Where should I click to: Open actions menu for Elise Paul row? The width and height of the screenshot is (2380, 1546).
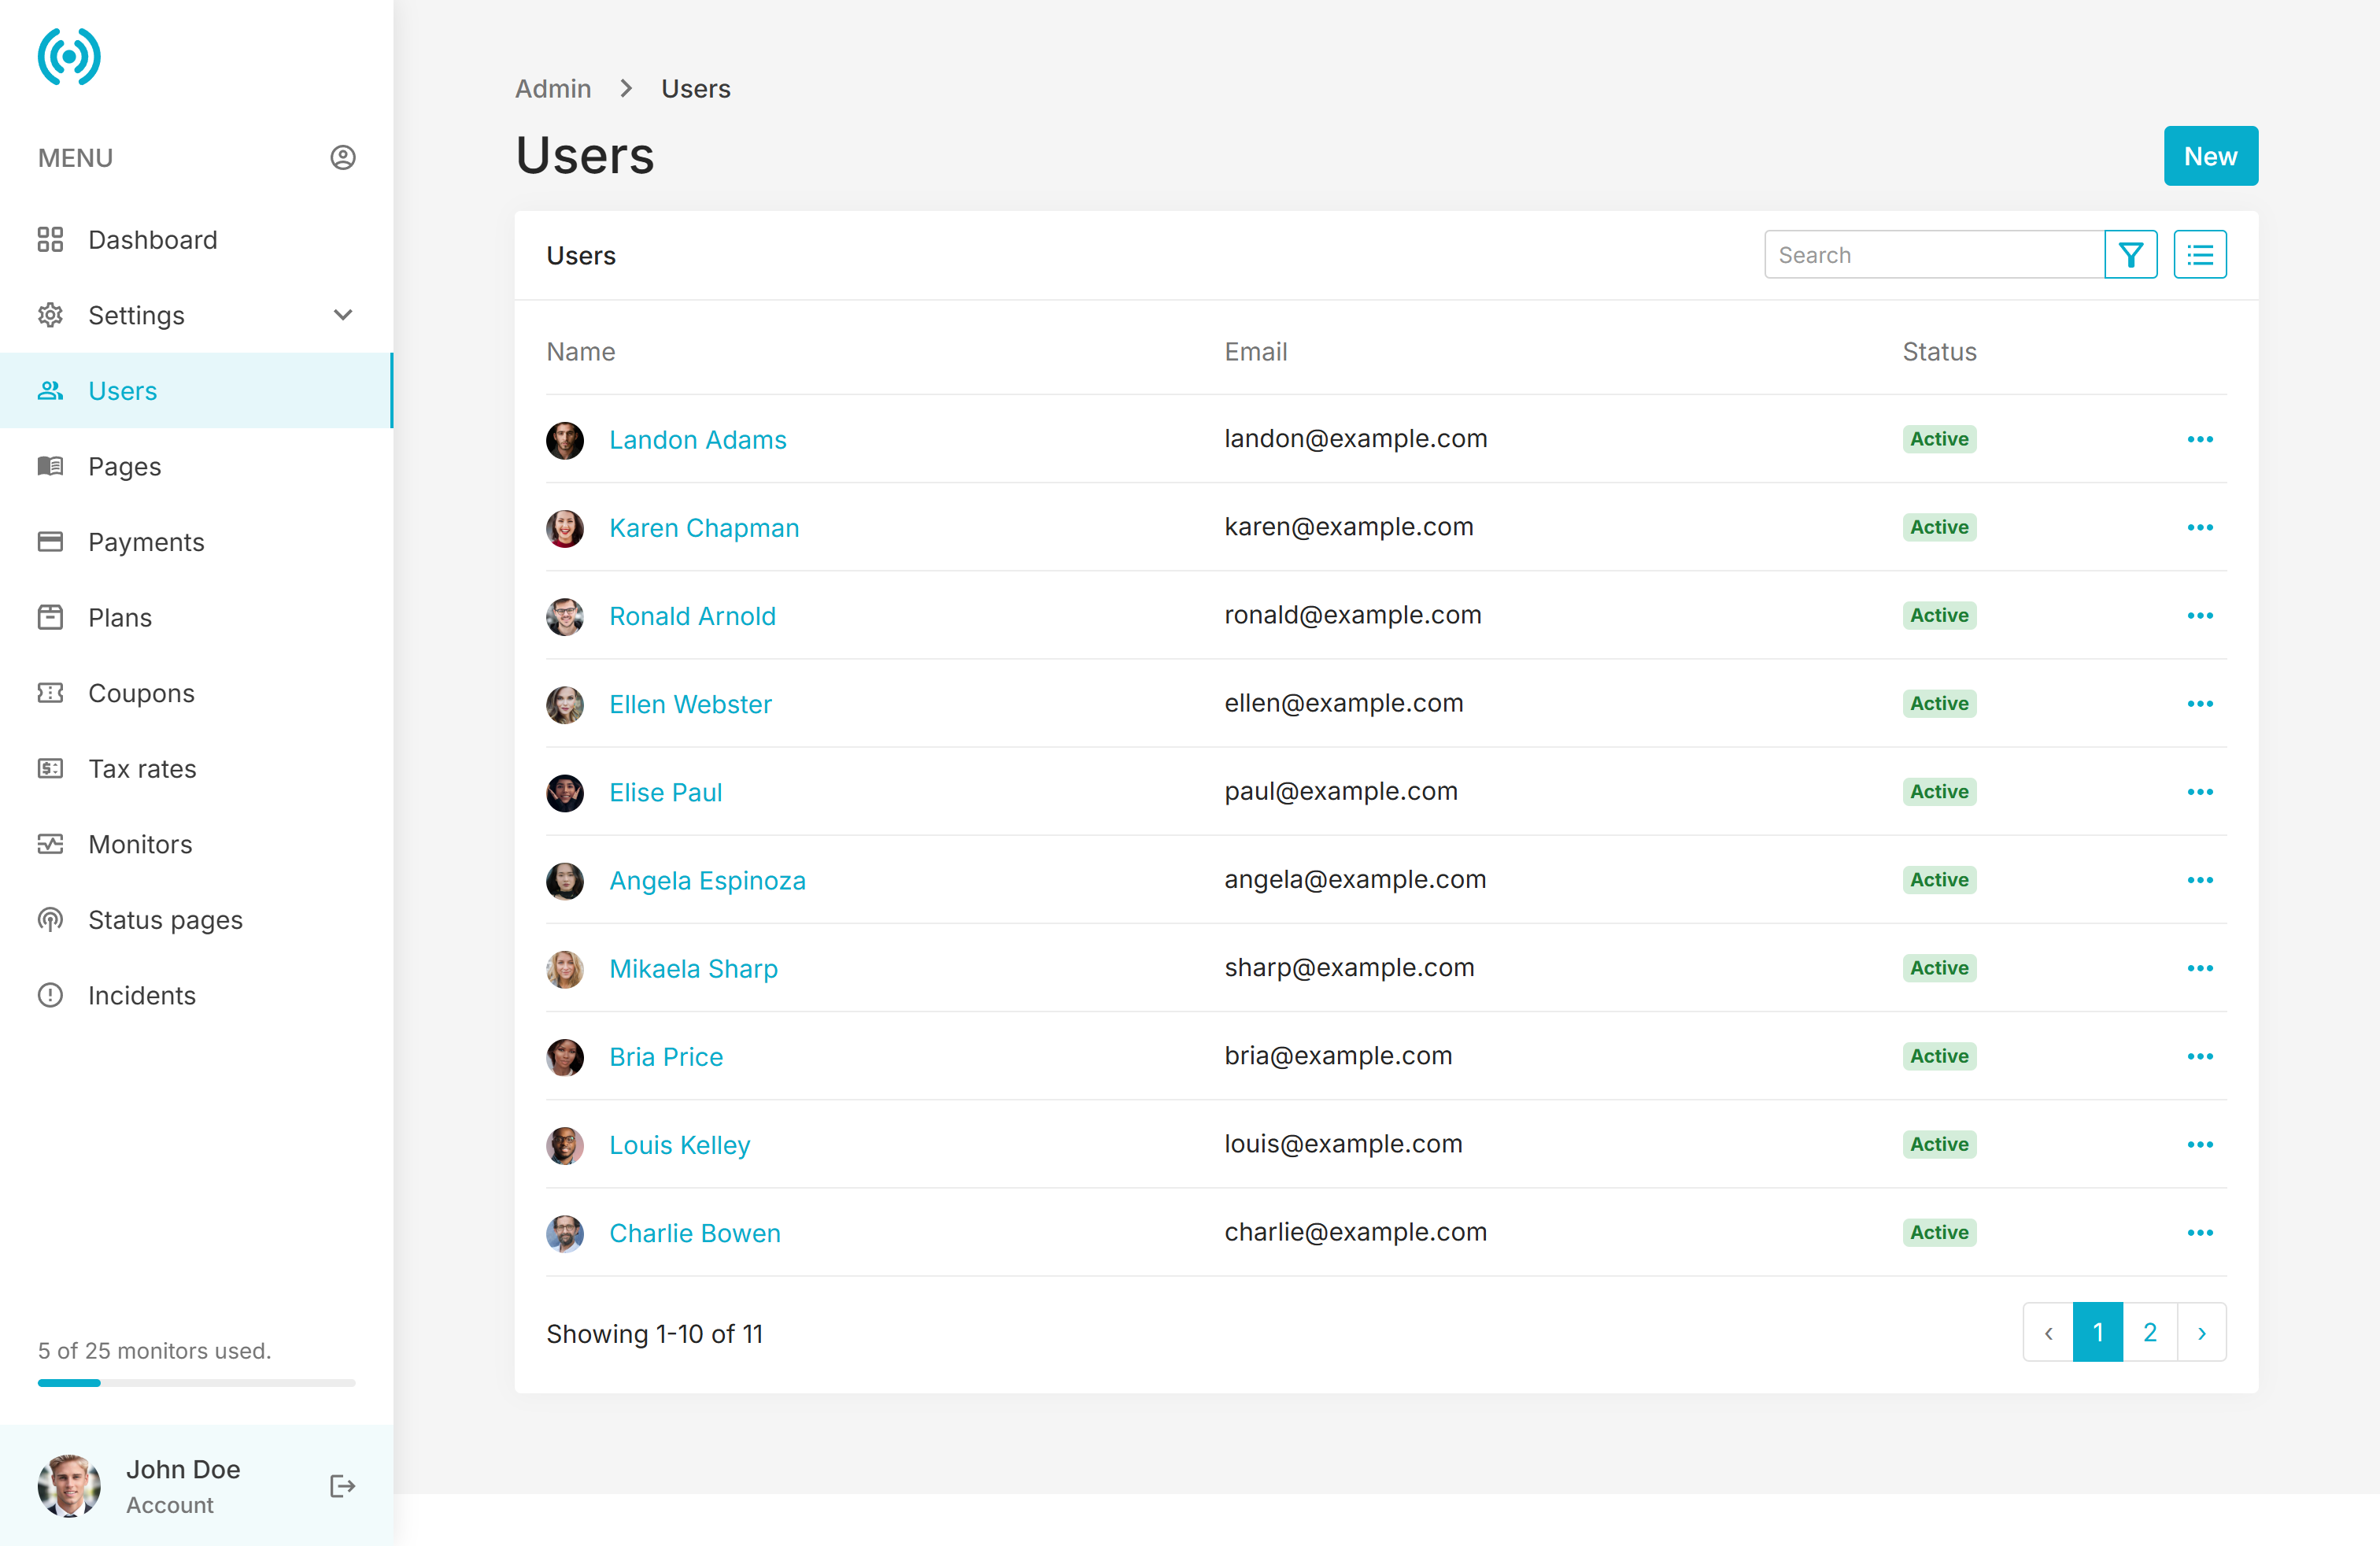[x=2199, y=792]
